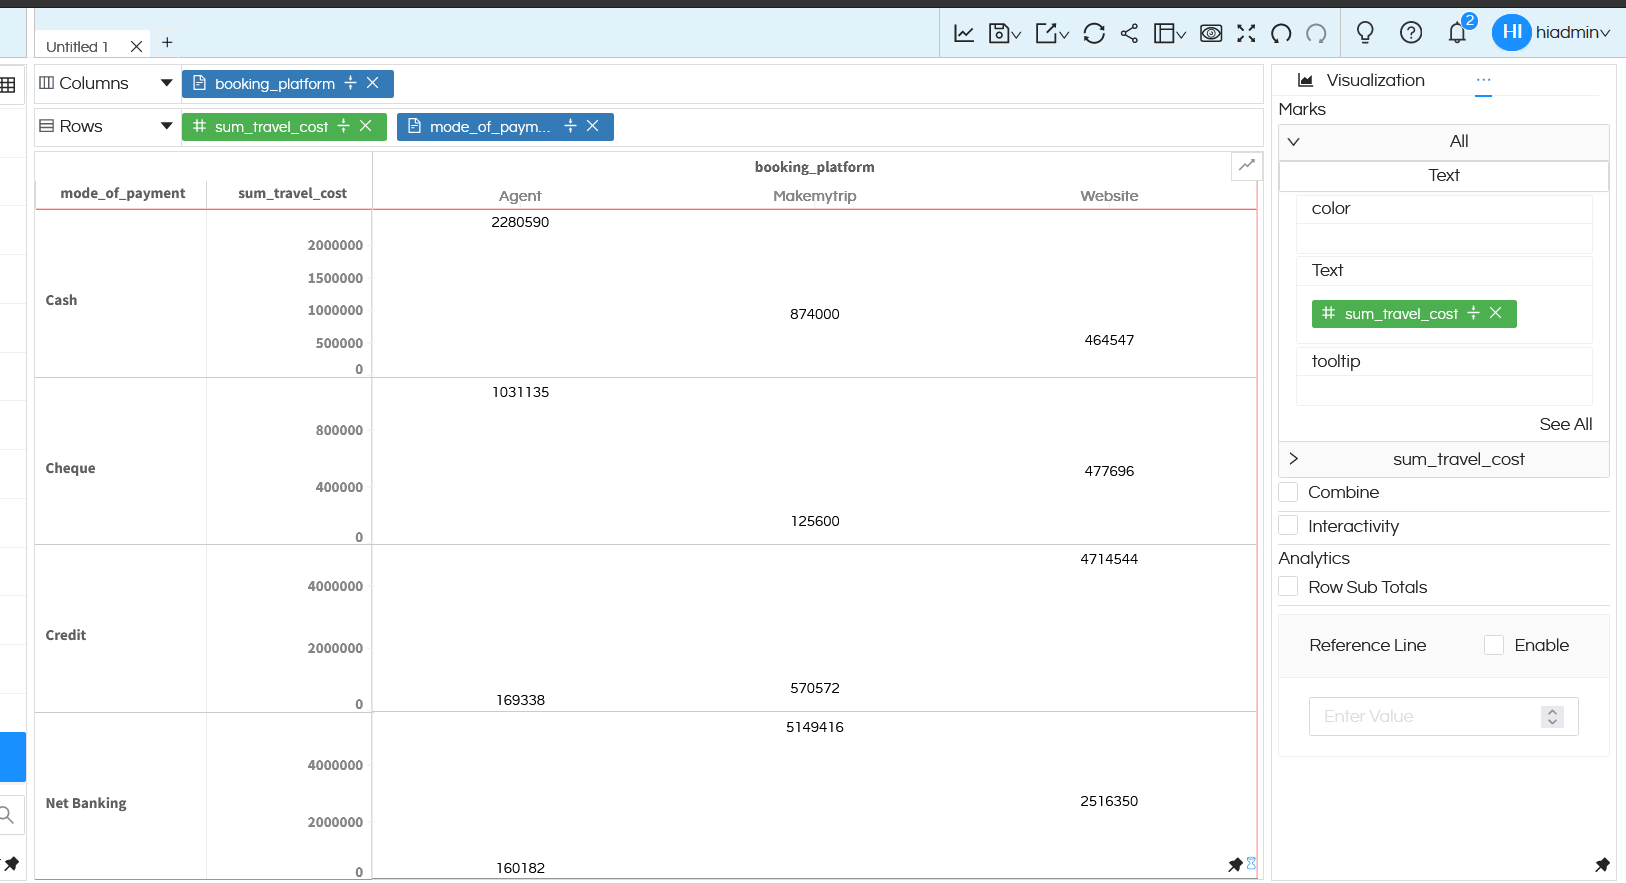Undo the last action
The height and width of the screenshot is (883, 1626).
point(1281,33)
